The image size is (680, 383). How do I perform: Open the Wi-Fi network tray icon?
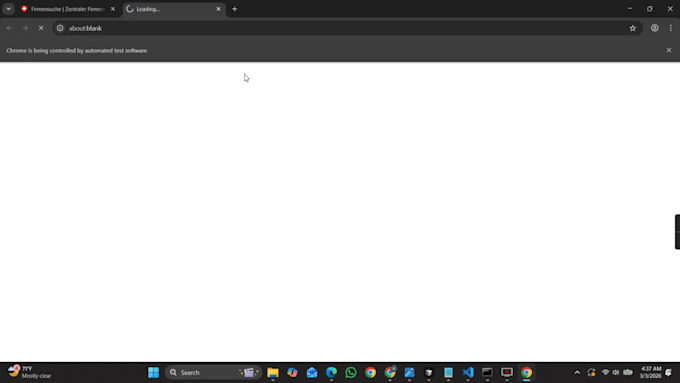pos(605,373)
